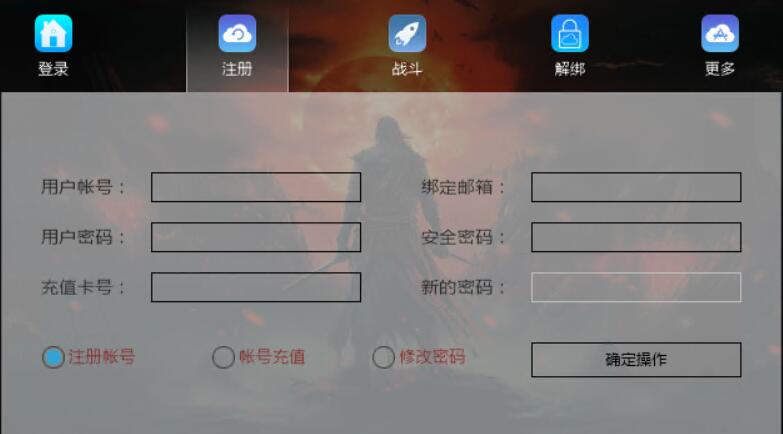
Task: Focus the 用户密码 input field
Action: 256,237
